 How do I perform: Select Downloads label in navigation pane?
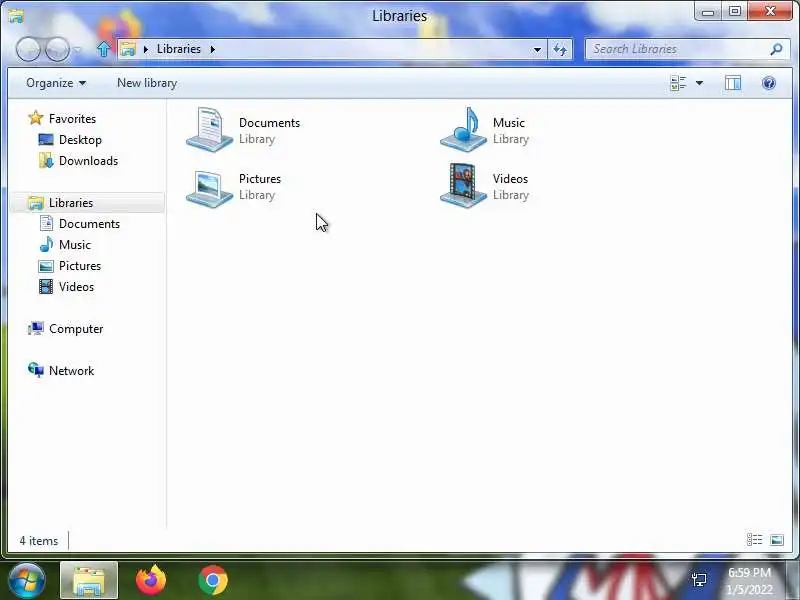pyautogui.click(x=88, y=161)
